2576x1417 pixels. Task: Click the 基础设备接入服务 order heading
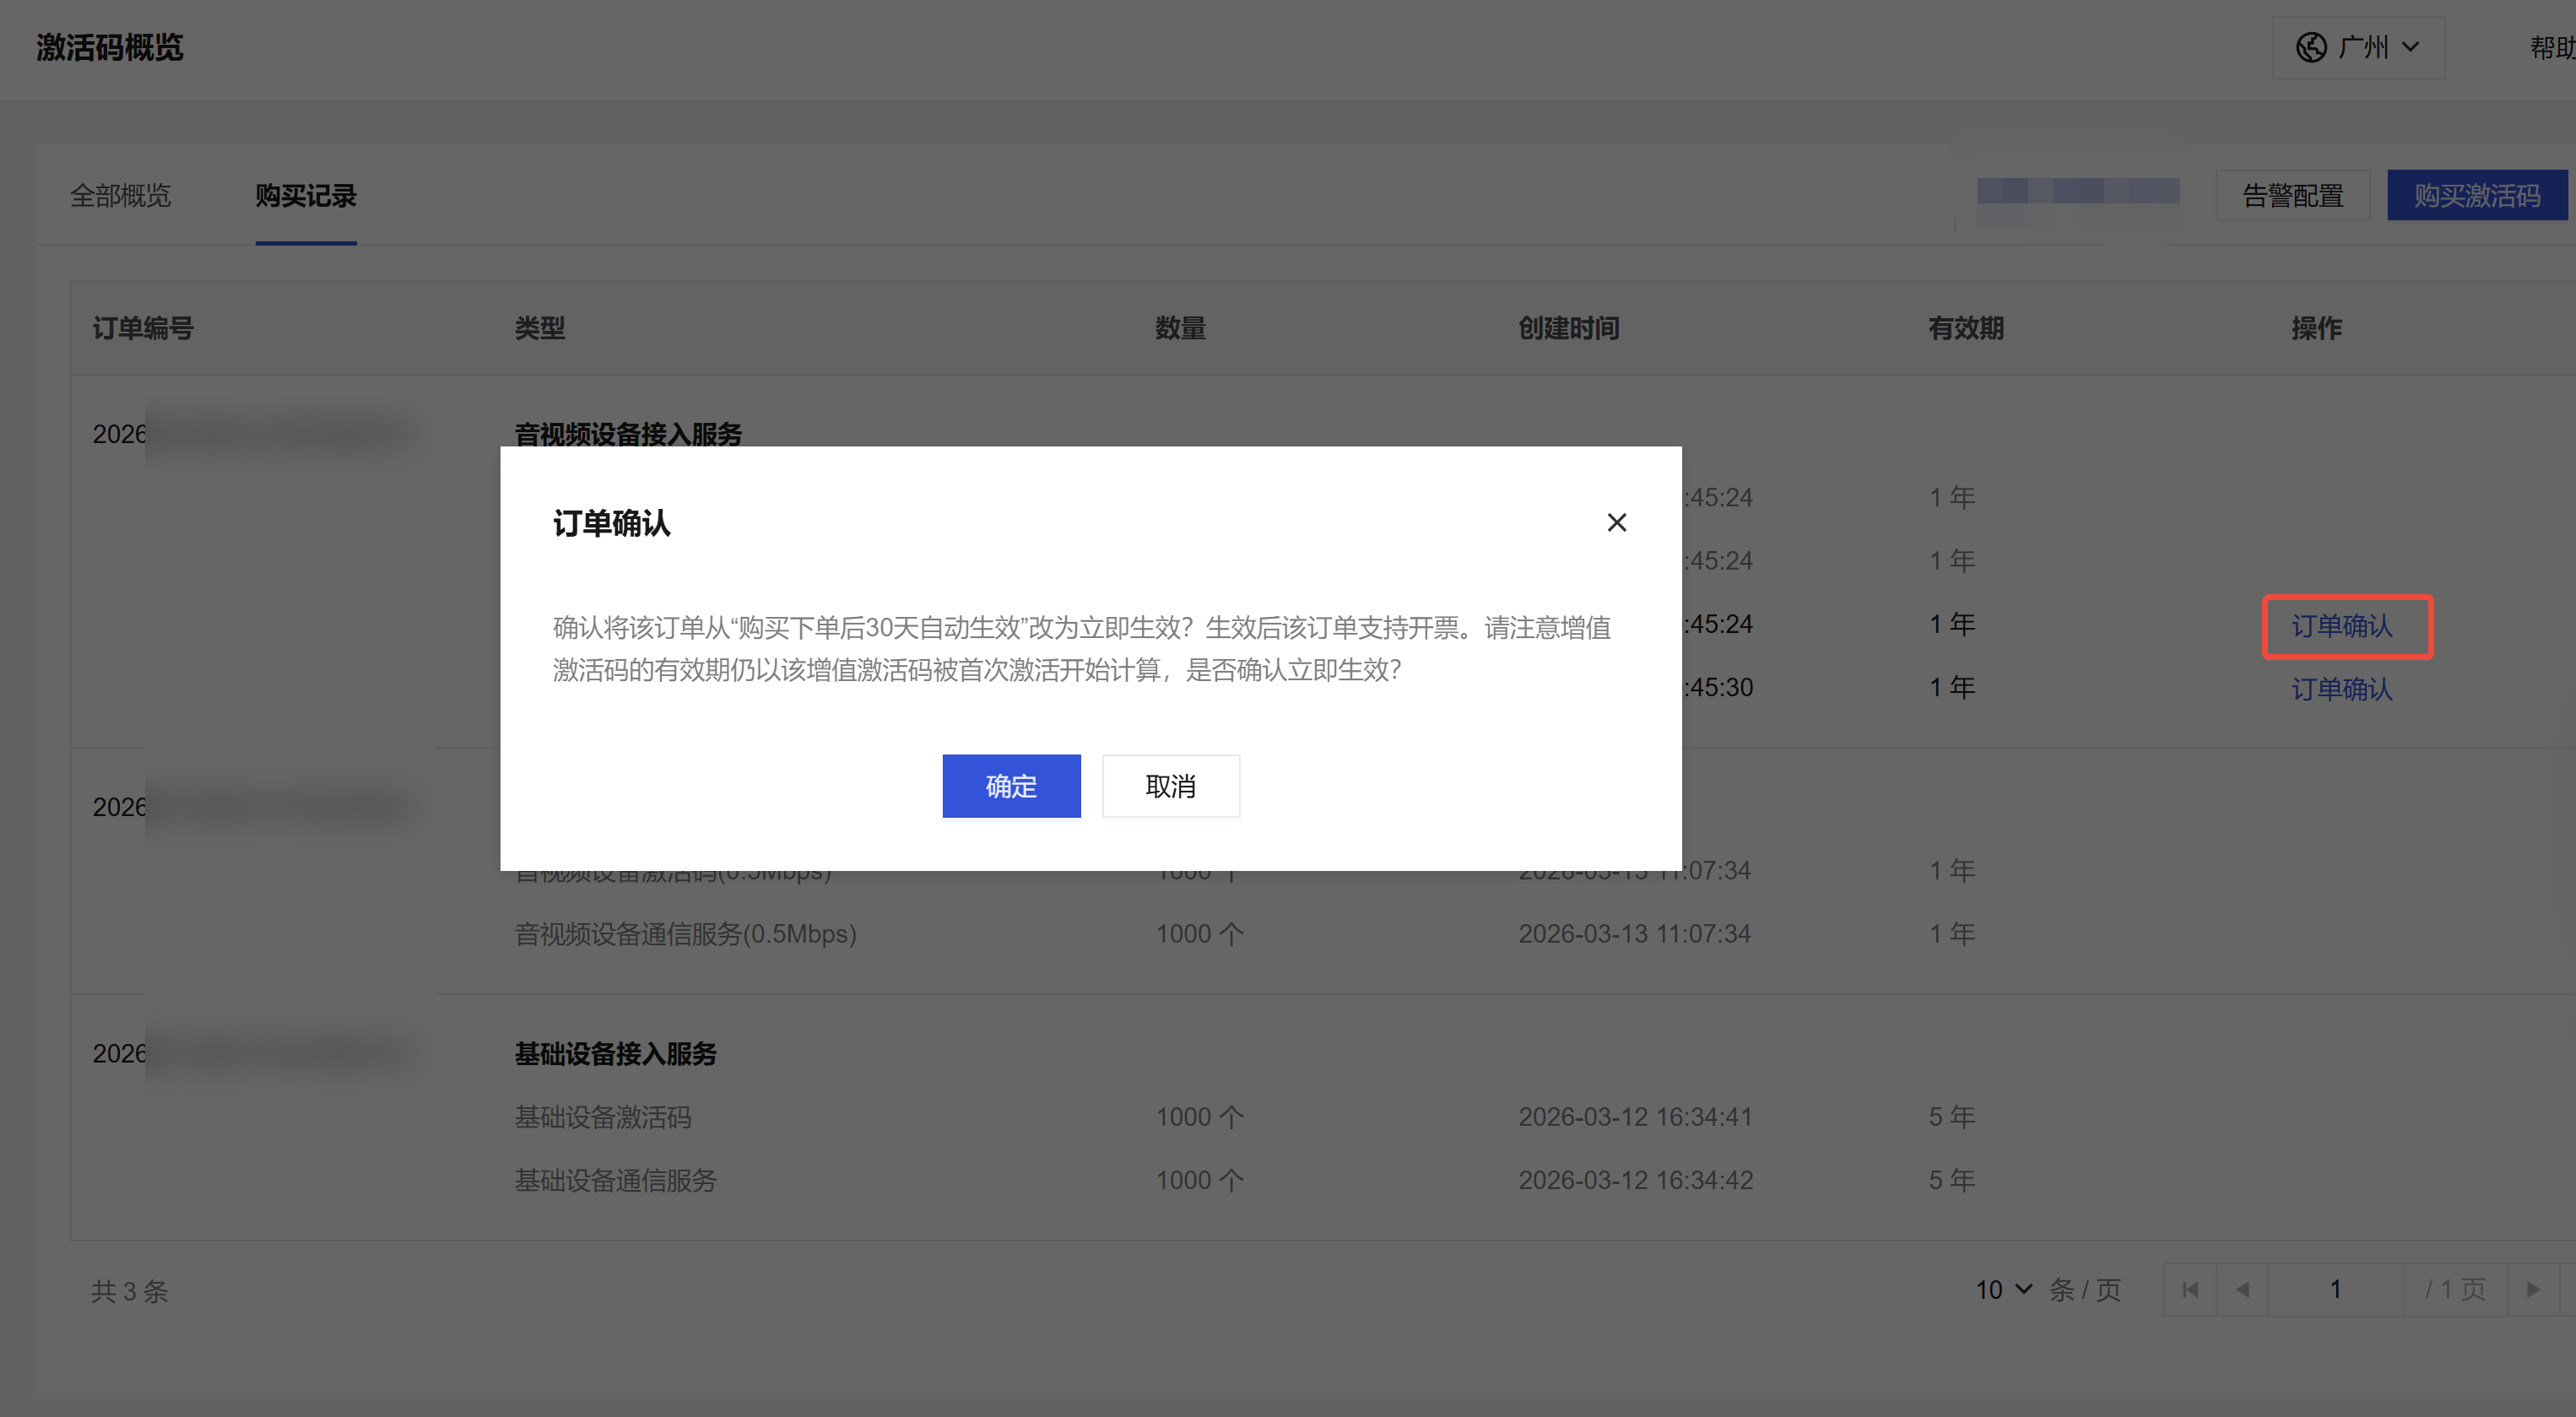pos(615,1053)
